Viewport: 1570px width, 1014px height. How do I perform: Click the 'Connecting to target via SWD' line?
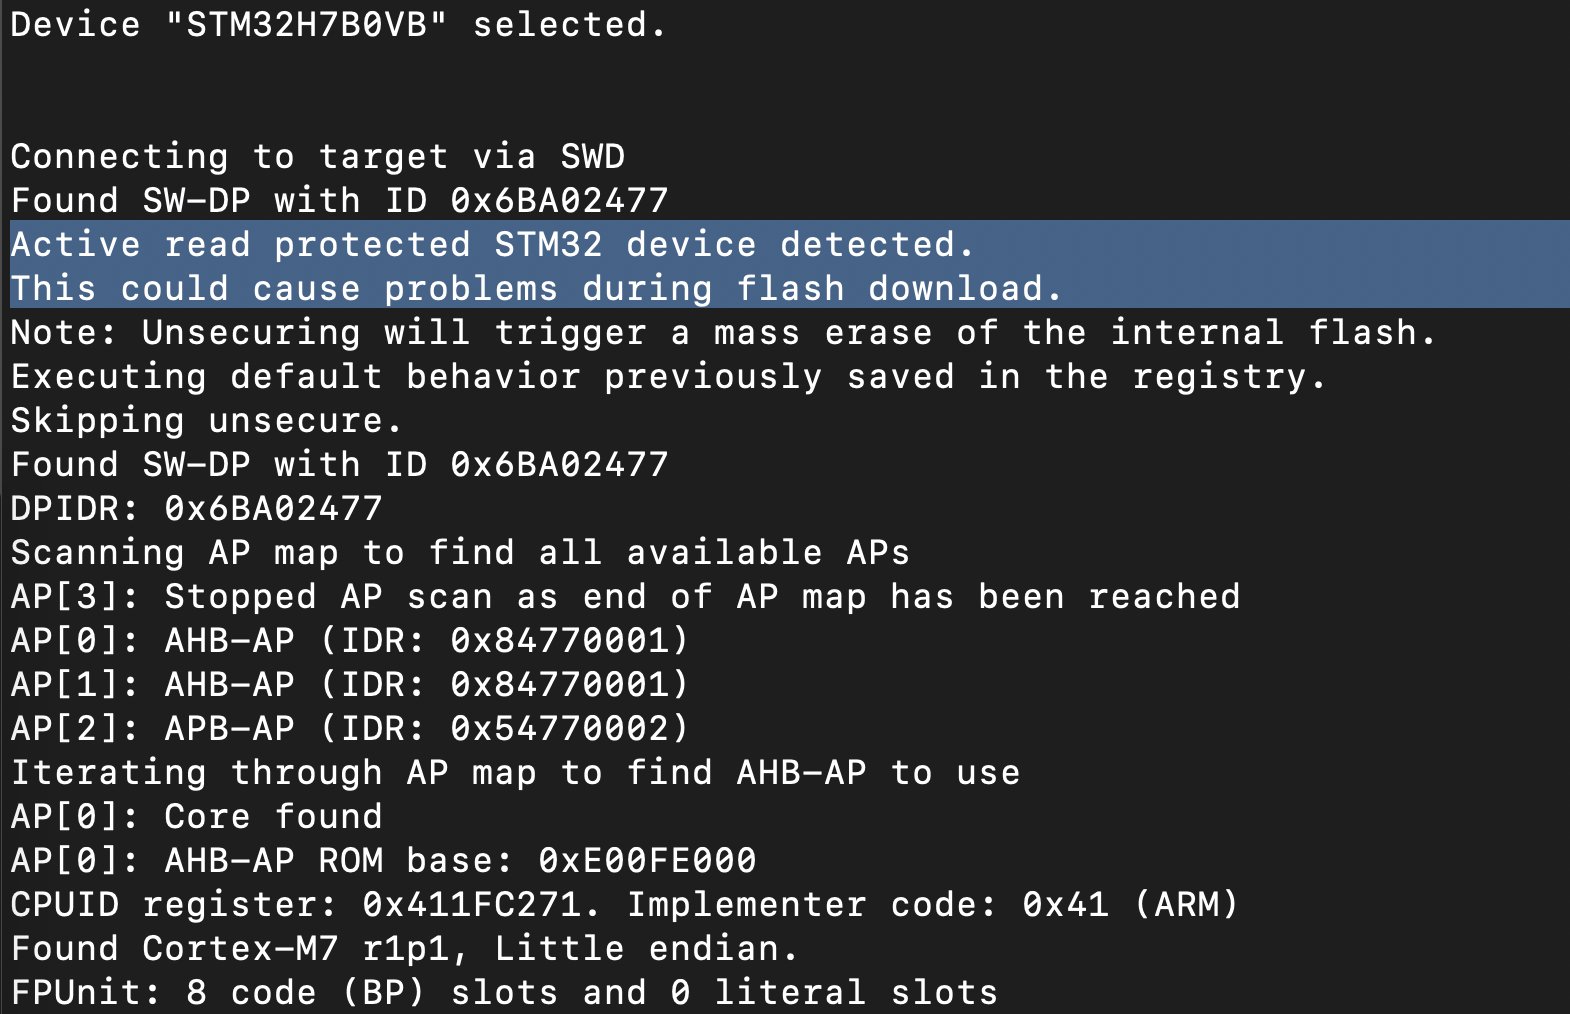(318, 157)
